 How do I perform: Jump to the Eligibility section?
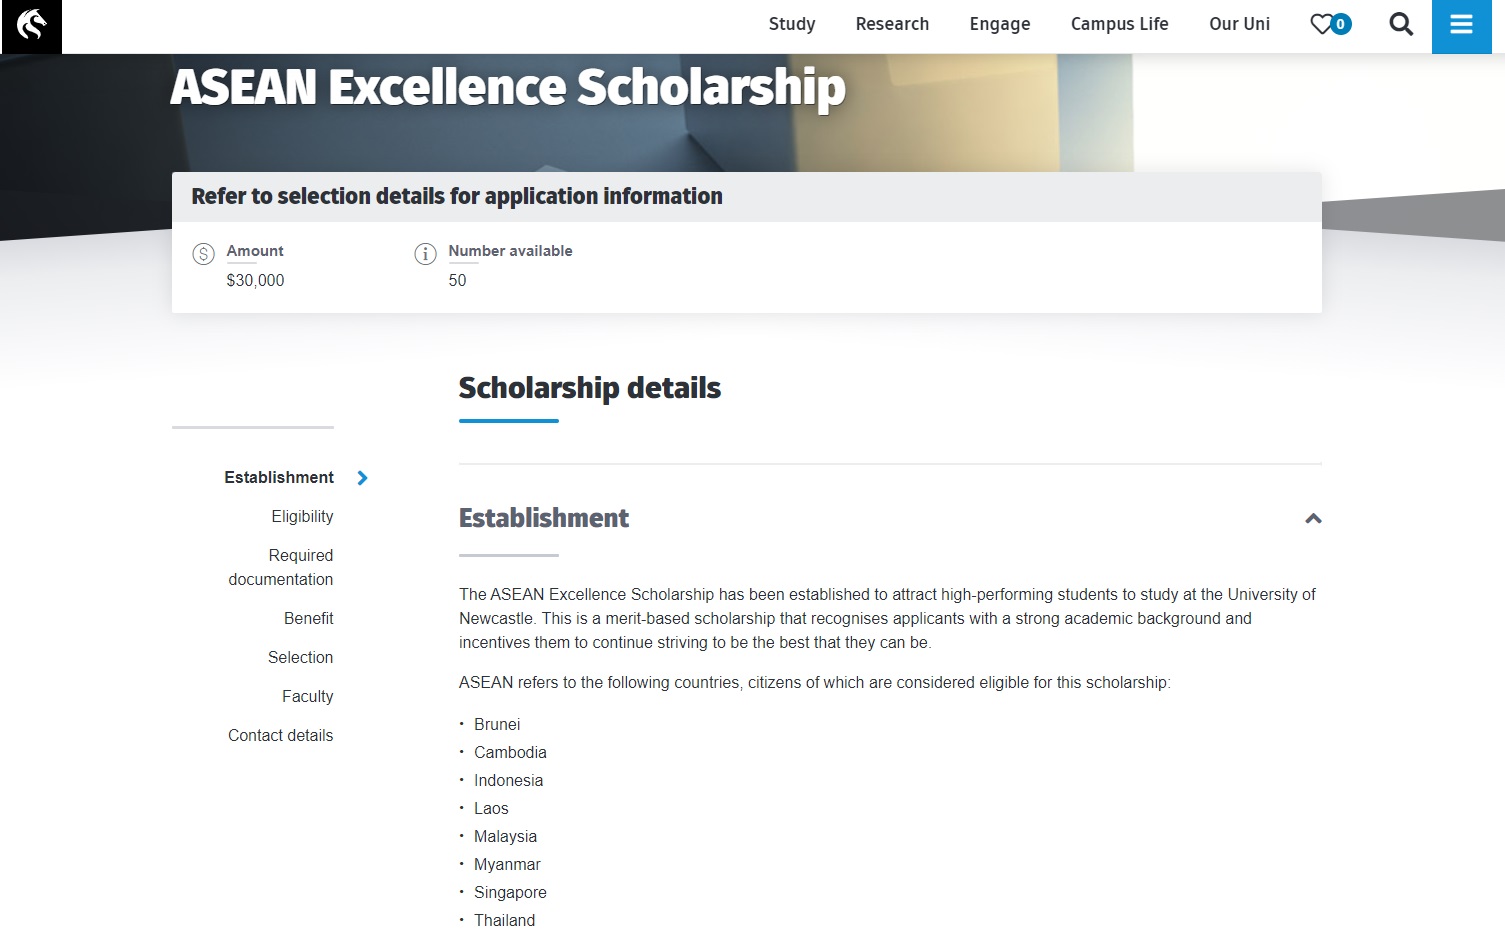tap(302, 516)
